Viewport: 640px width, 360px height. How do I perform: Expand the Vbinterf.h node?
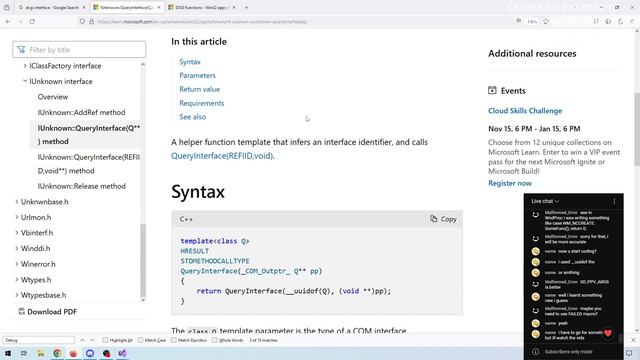point(17,233)
